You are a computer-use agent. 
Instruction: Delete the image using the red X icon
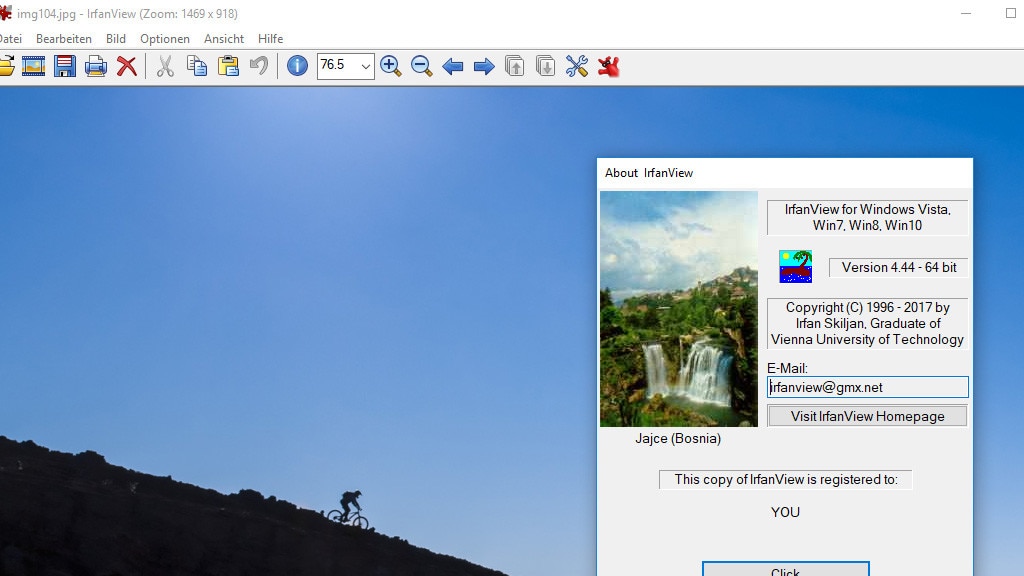coord(126,66)
